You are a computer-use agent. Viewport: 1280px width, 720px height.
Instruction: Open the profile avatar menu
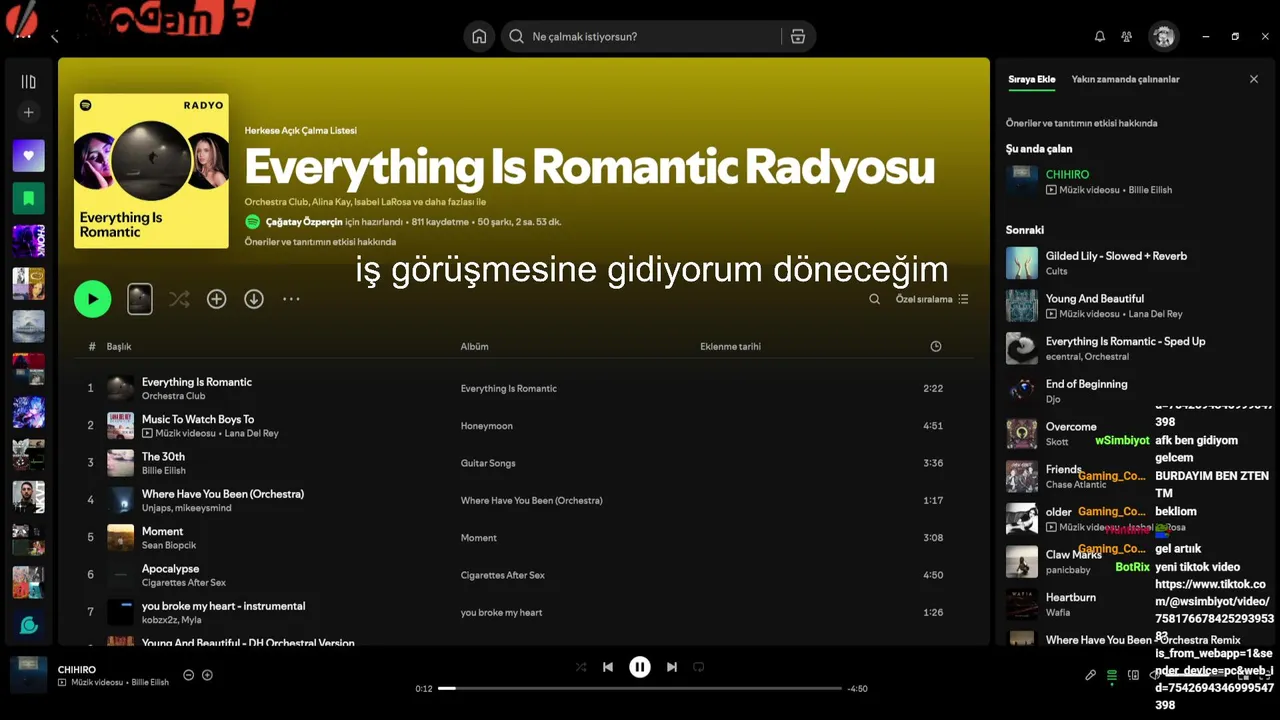[1163, 36]
